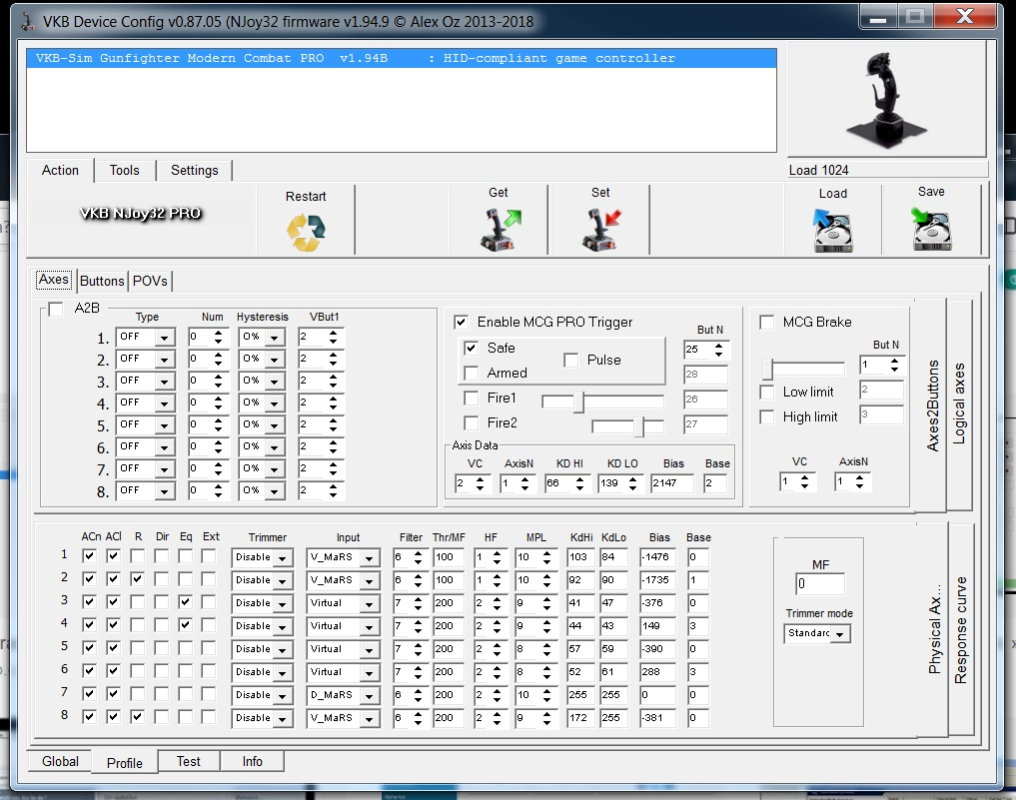Select the Response curve vertical tab
This screenshot has height=800, width=1016.
[961, 629]
